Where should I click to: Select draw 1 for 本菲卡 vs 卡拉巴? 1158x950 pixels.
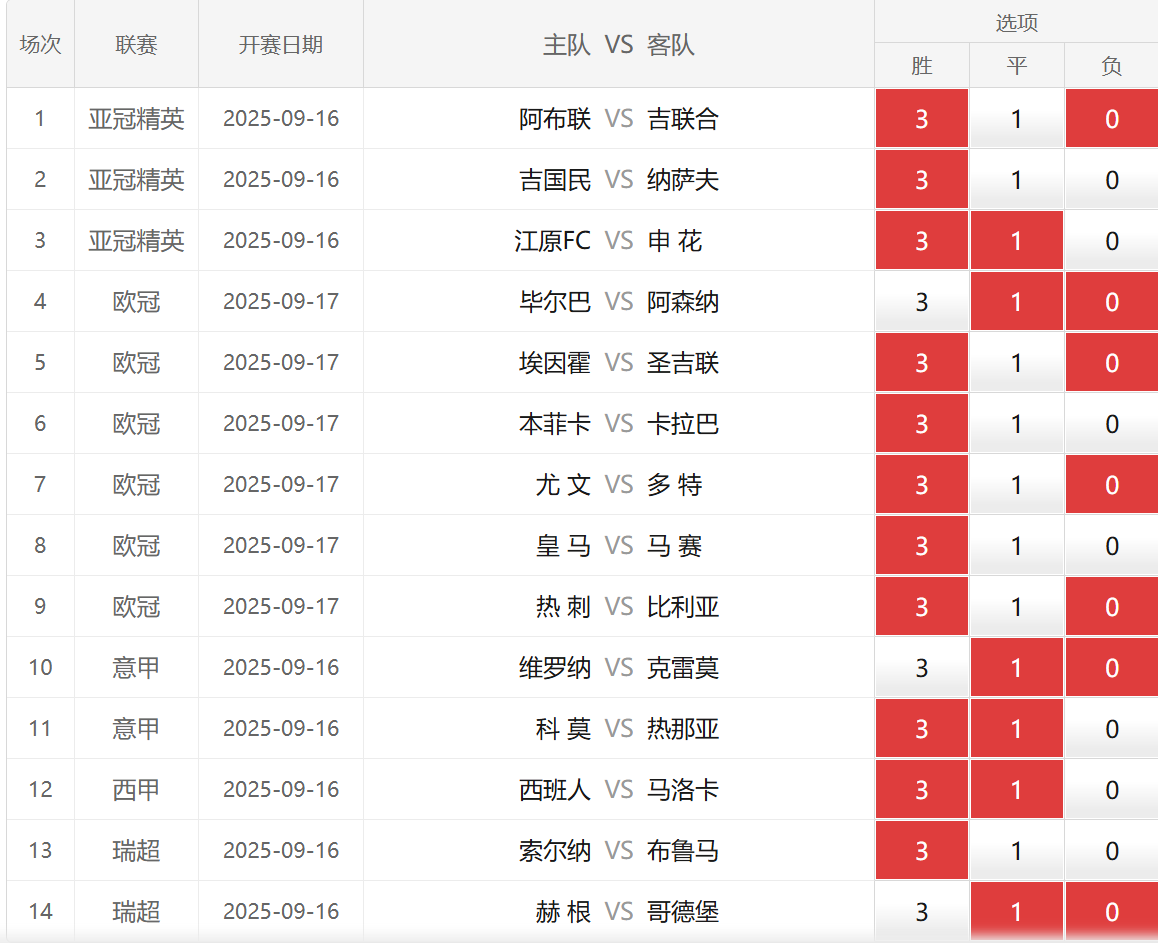tap(1016, 423)
